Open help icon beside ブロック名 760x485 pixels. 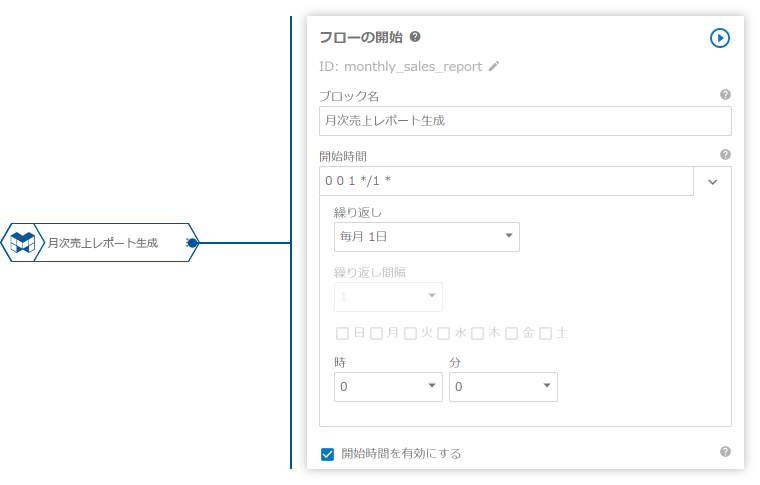click(x=725, y=94)
